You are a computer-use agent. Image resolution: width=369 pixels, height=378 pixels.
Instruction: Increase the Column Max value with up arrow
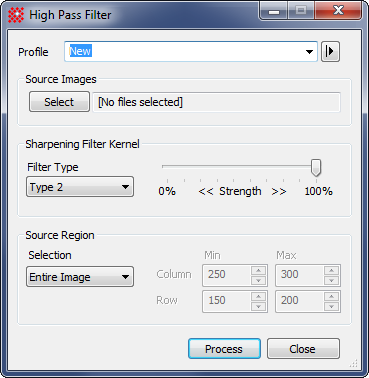coord(331,270)
